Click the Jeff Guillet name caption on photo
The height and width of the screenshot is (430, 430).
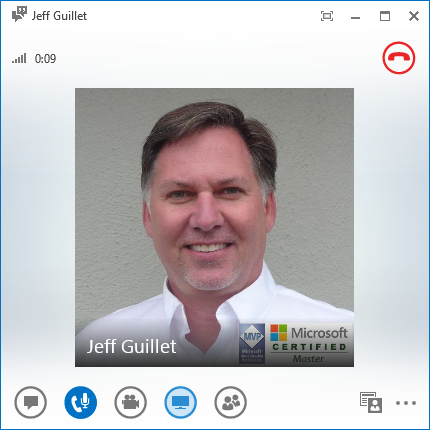pyautogui.click(x=131, y=347)
